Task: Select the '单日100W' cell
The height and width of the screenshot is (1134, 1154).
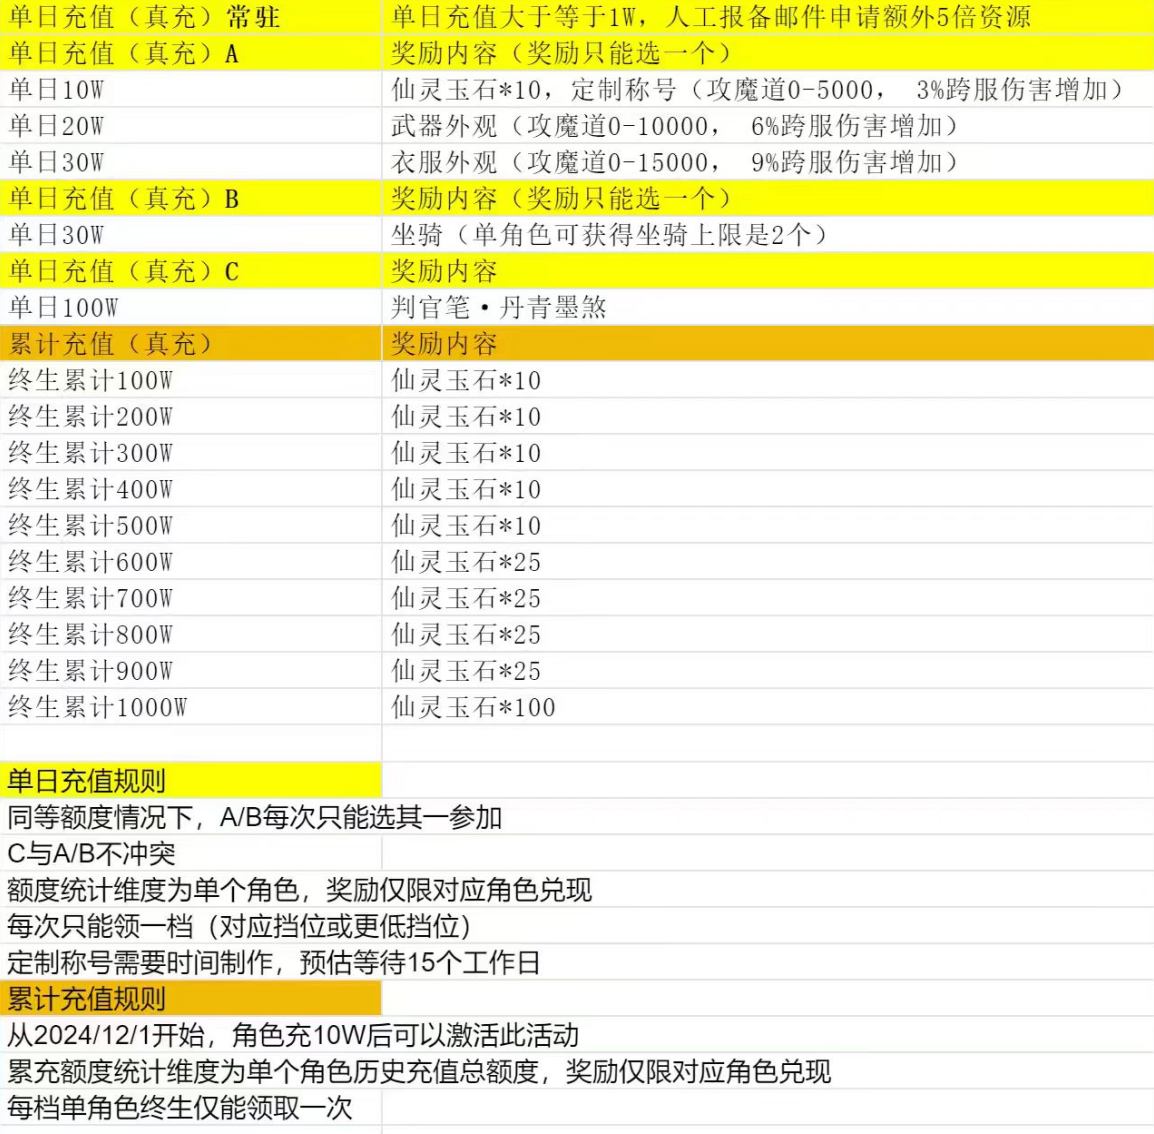Action: [63, 308]
